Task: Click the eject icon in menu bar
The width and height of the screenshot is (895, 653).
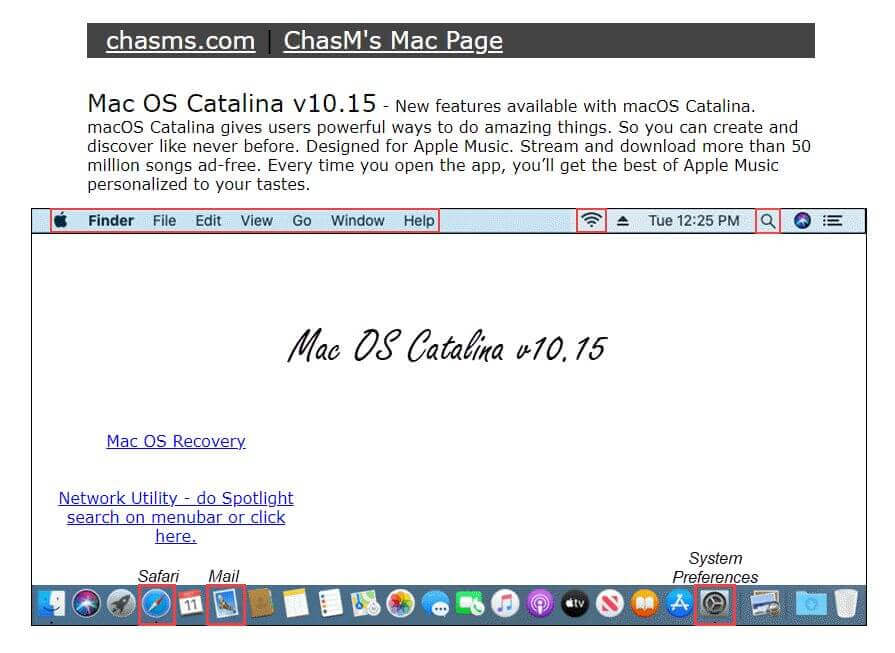Action: [623, 221]
